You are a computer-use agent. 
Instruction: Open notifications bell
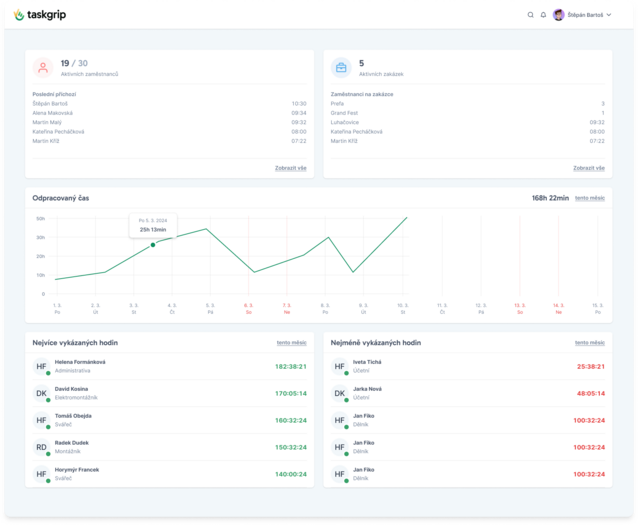click(543, 15)
